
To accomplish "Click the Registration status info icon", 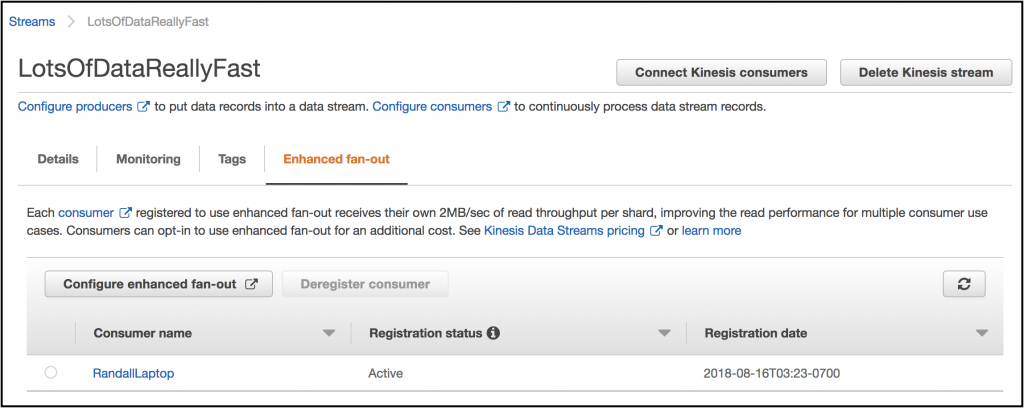I will (493, 333).
